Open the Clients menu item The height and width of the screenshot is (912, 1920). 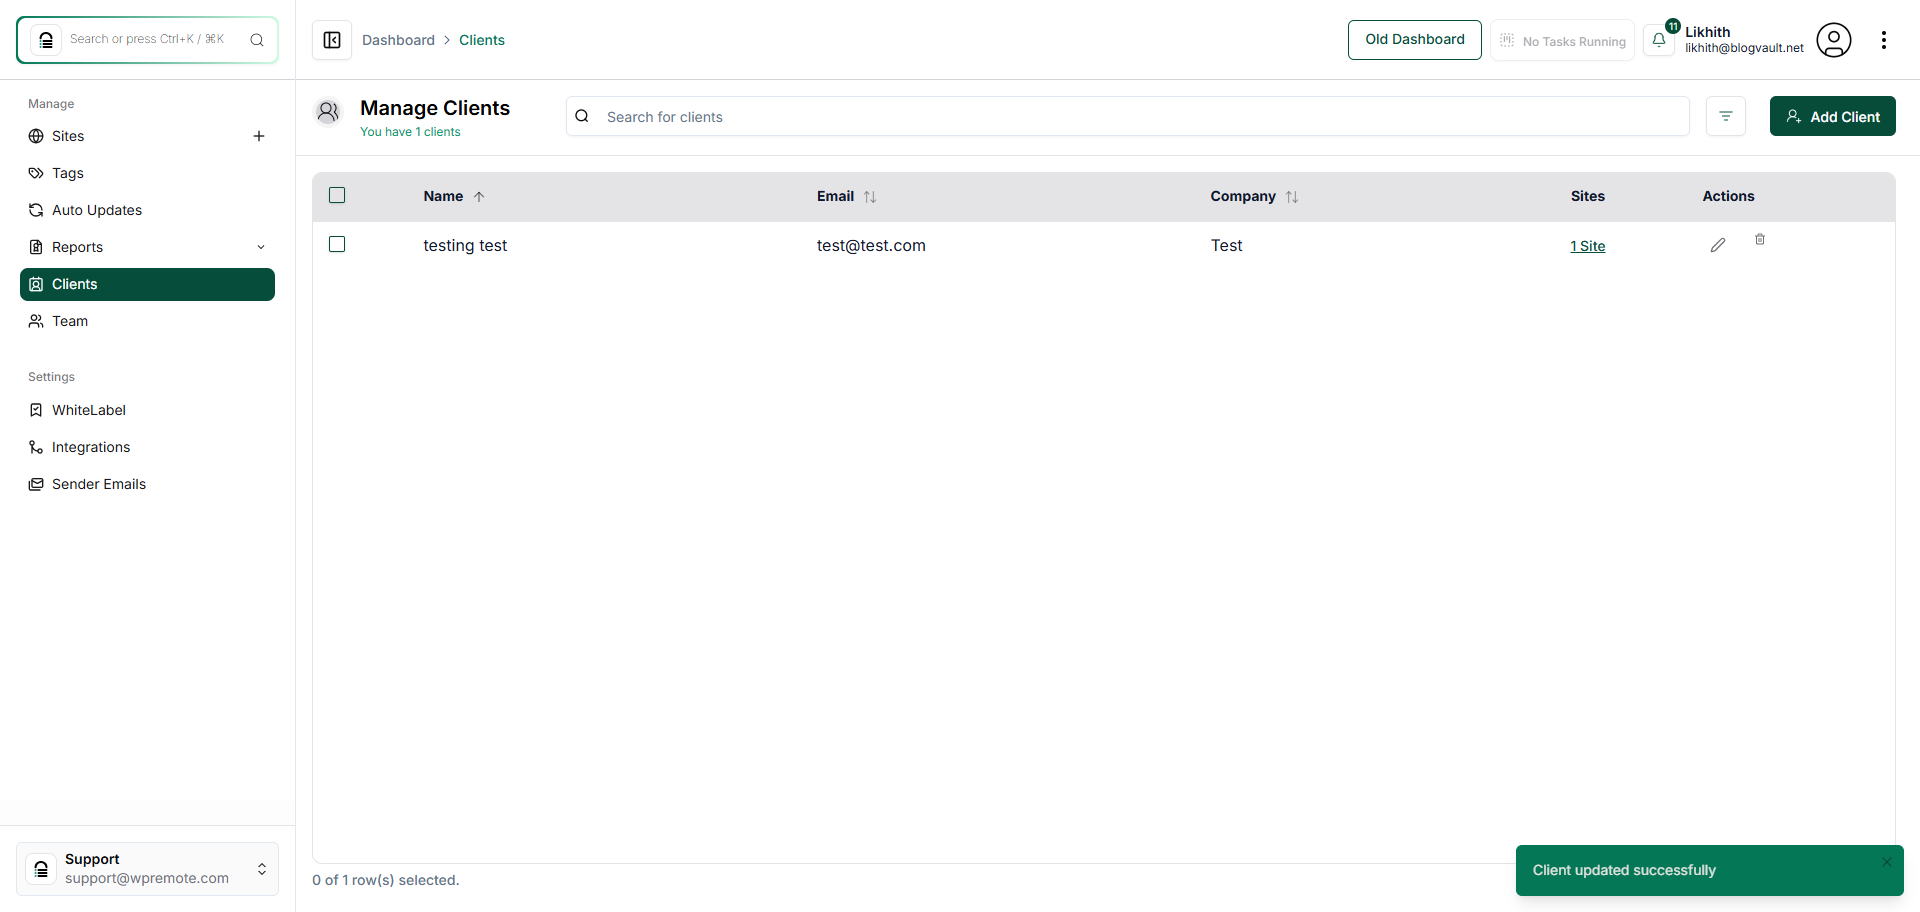(74, 284)
